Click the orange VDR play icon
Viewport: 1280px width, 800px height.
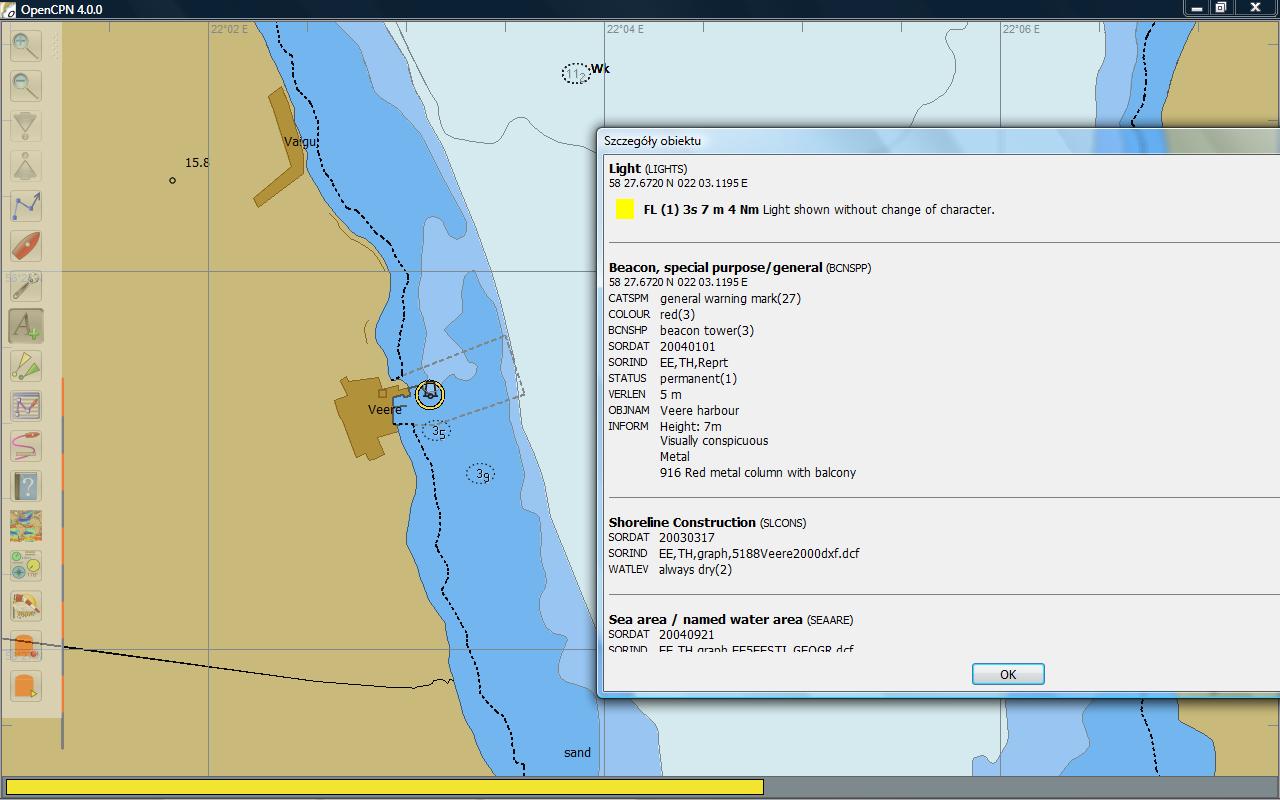tap(26, 686)
